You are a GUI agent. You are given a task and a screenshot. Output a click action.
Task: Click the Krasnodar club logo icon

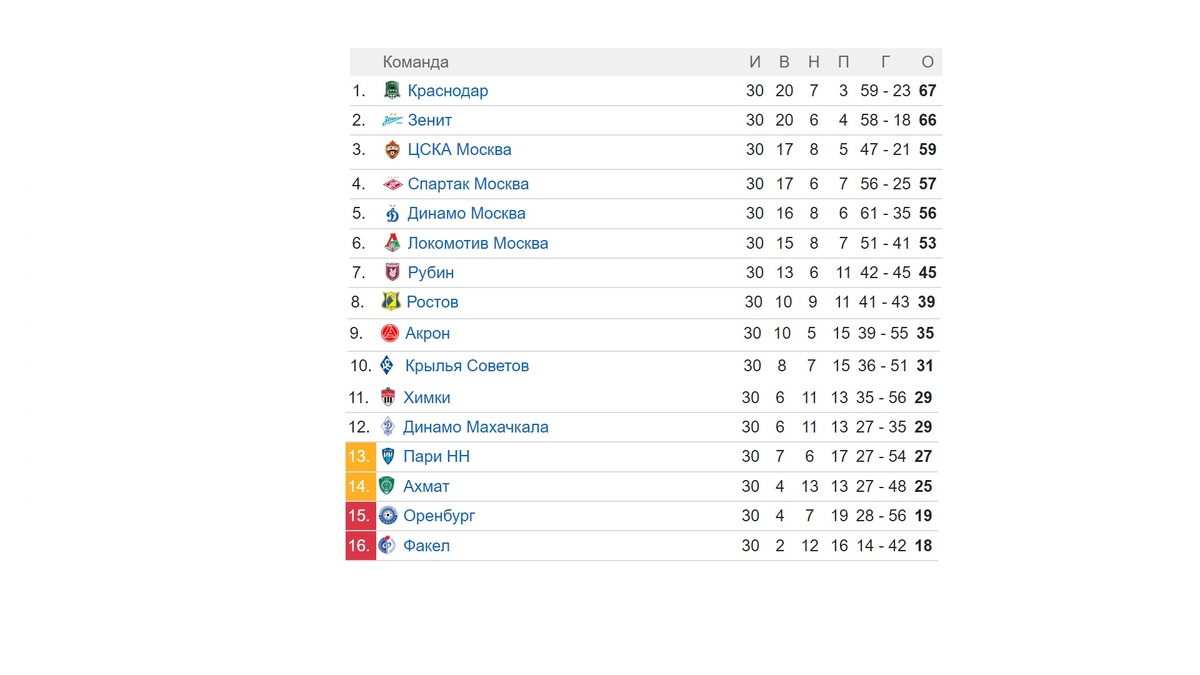pyautogui.click(x=392, y=91)
